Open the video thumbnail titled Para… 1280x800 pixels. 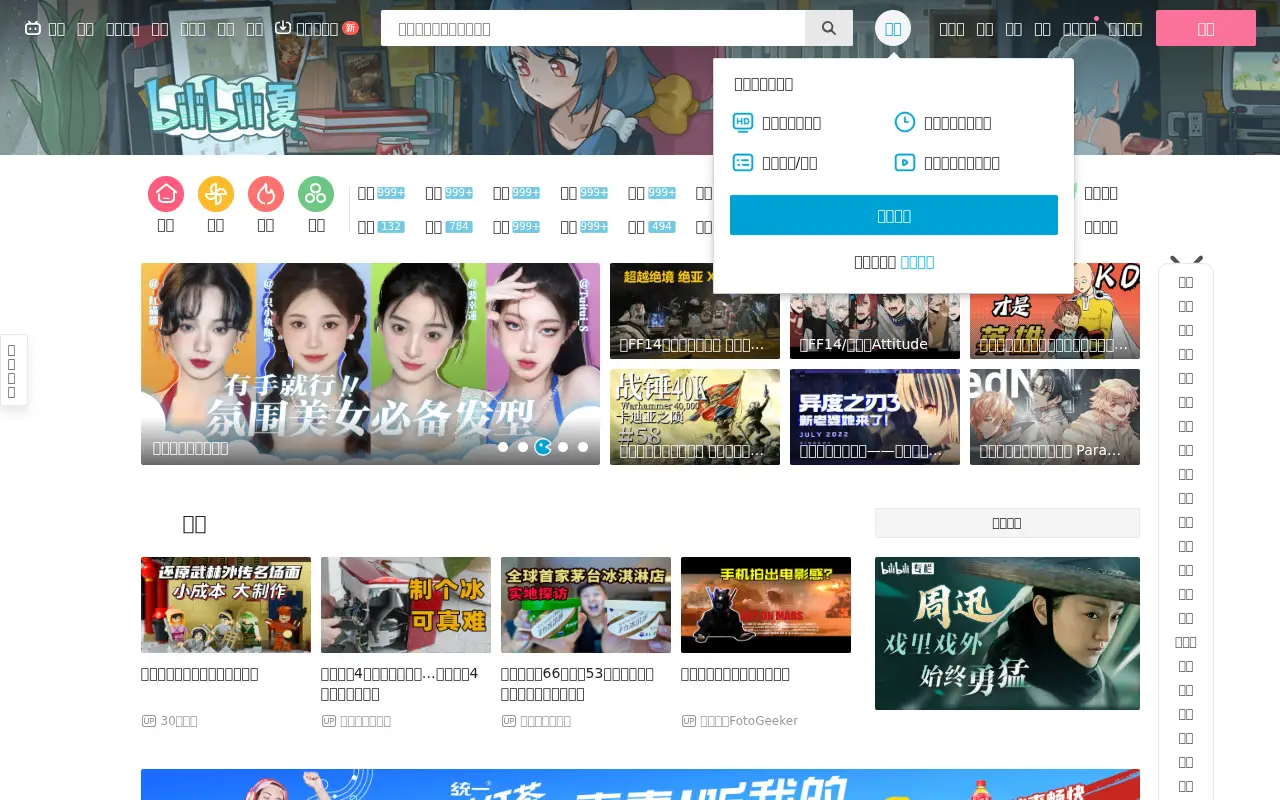[1055, 417]
